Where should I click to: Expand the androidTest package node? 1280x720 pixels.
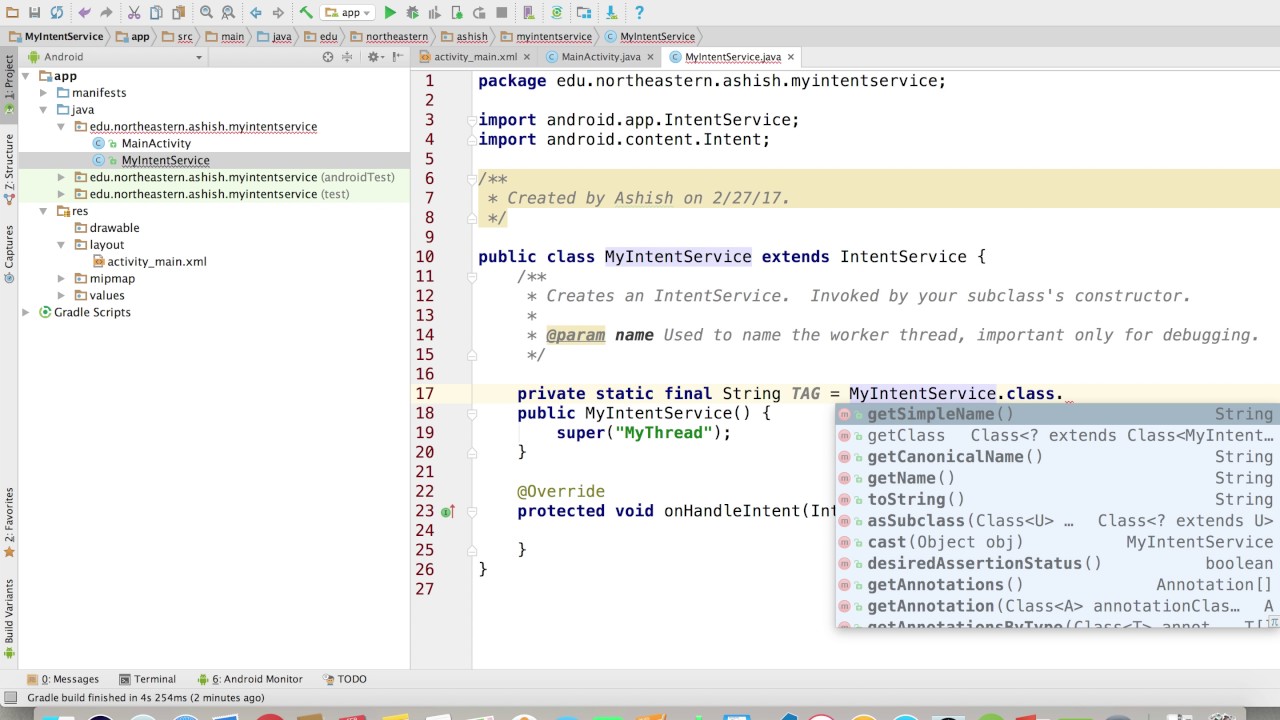[x=62, y=177]
